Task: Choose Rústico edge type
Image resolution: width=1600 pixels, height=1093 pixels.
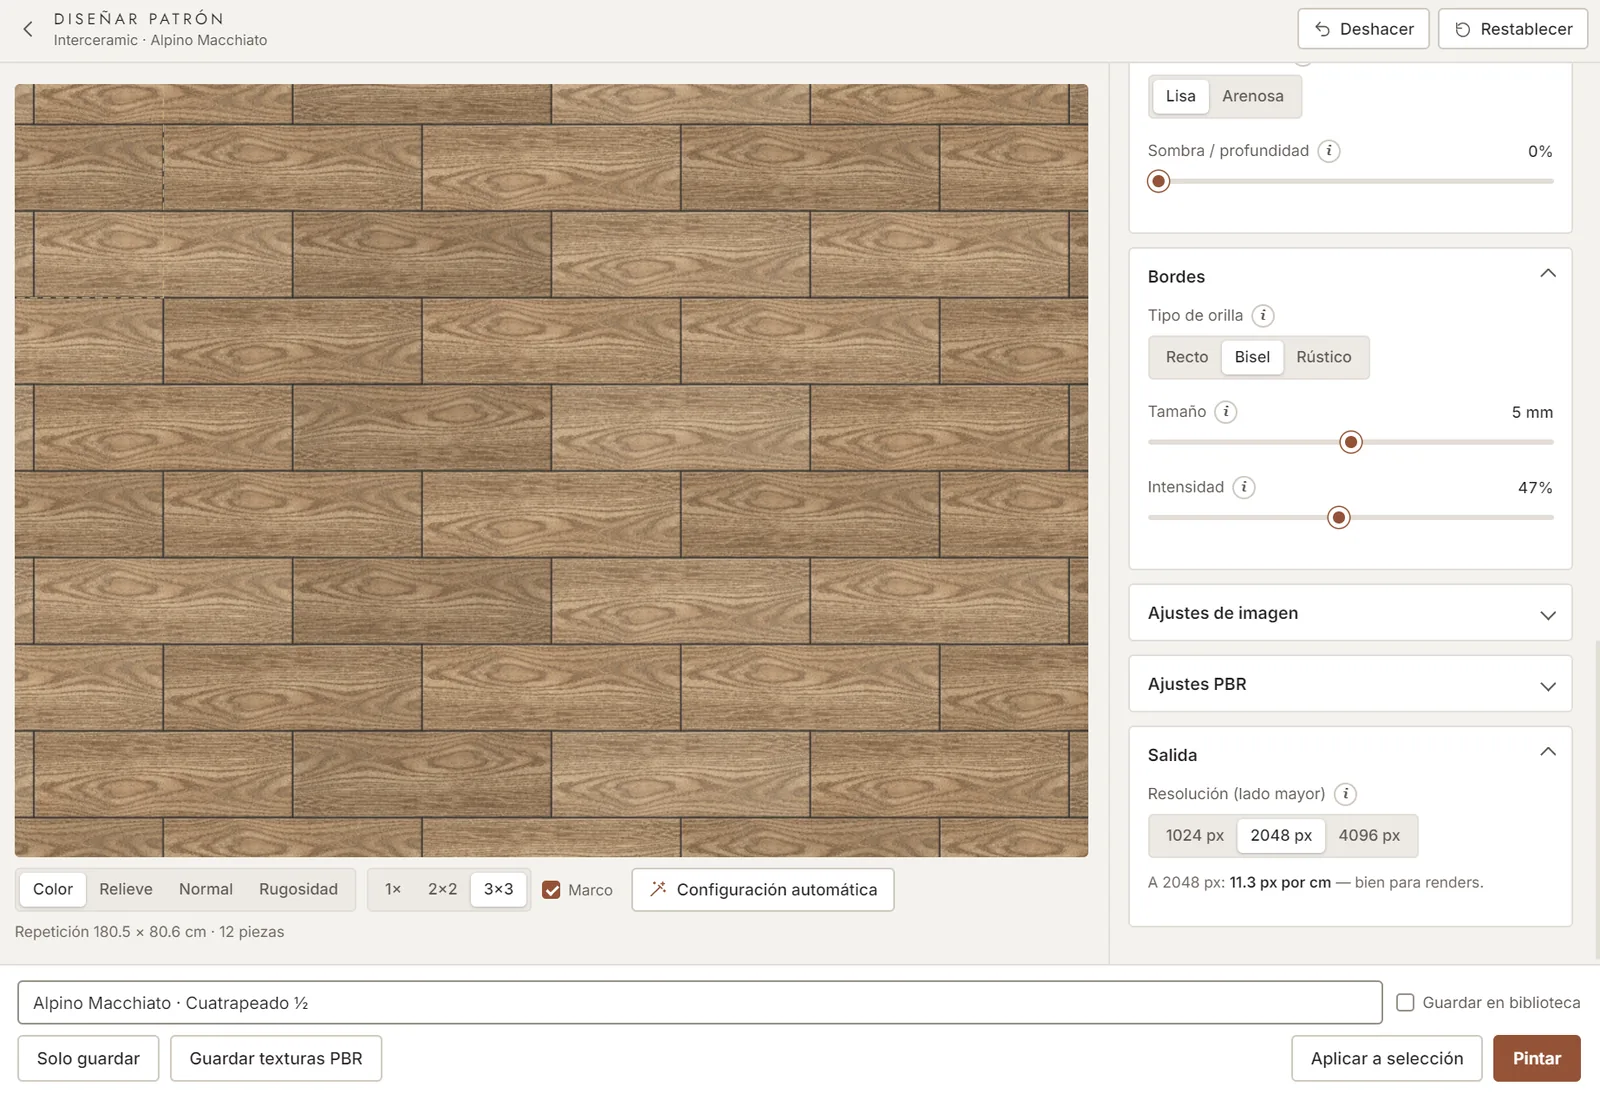Action: [x=1323, y=357]
